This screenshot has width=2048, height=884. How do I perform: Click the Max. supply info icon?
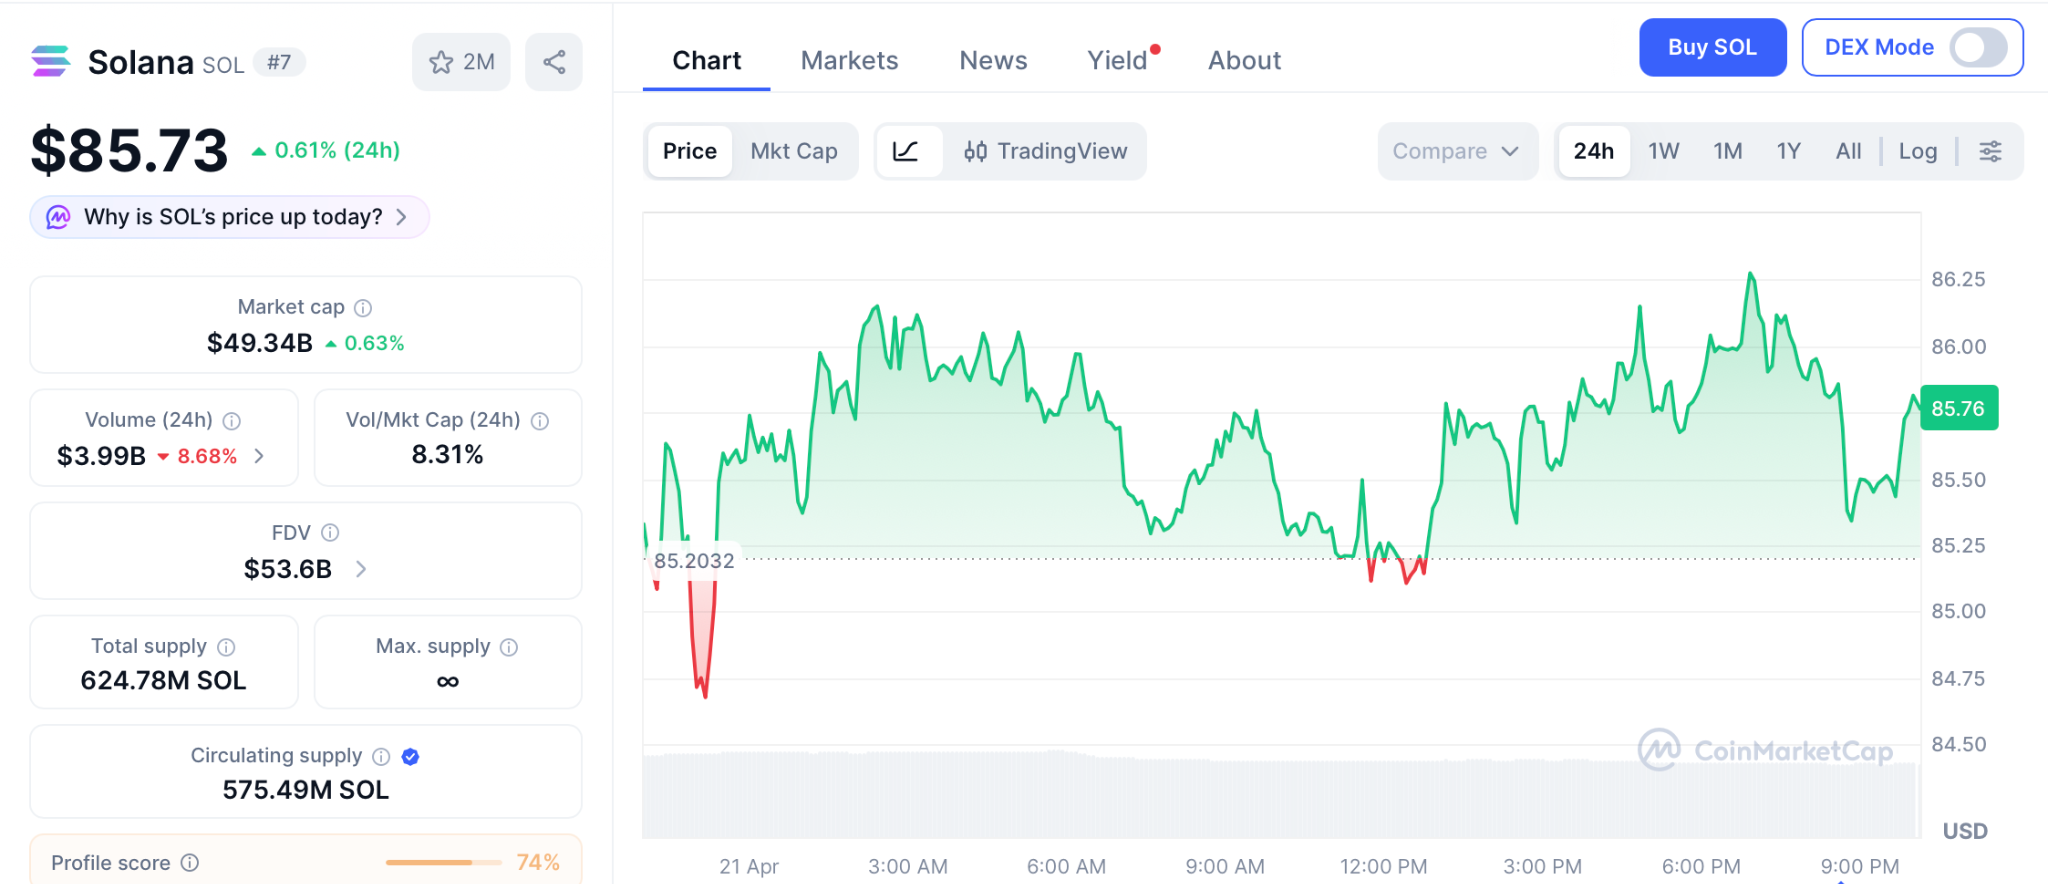pos(509,647)
